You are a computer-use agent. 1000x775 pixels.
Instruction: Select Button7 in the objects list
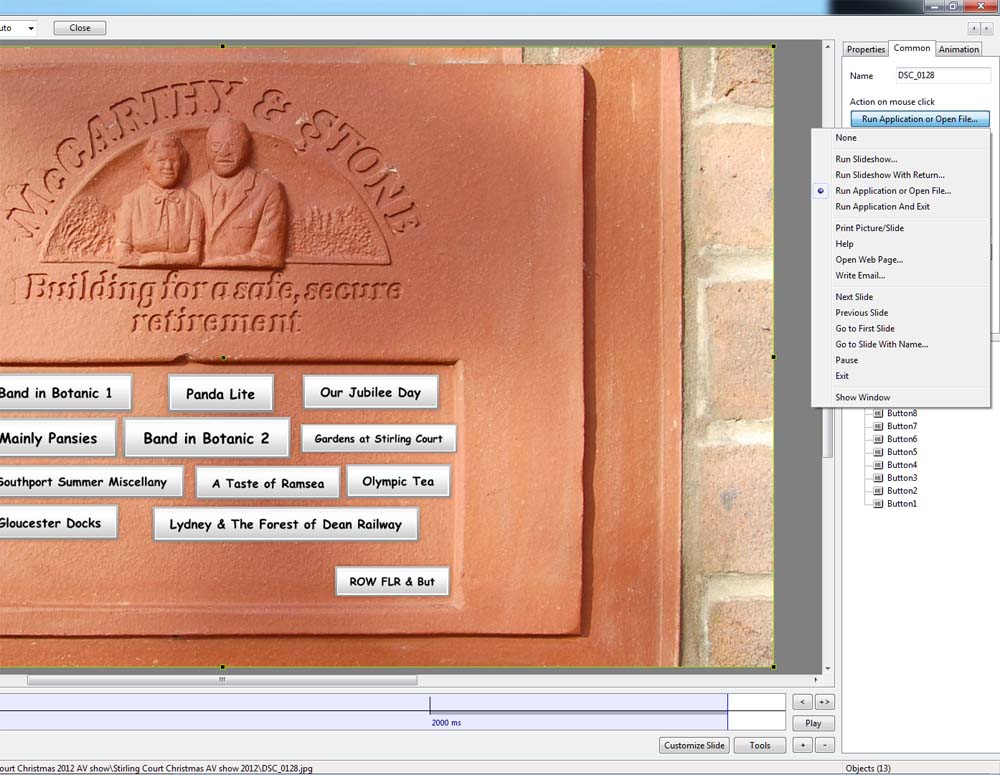(x=902, y=426)
